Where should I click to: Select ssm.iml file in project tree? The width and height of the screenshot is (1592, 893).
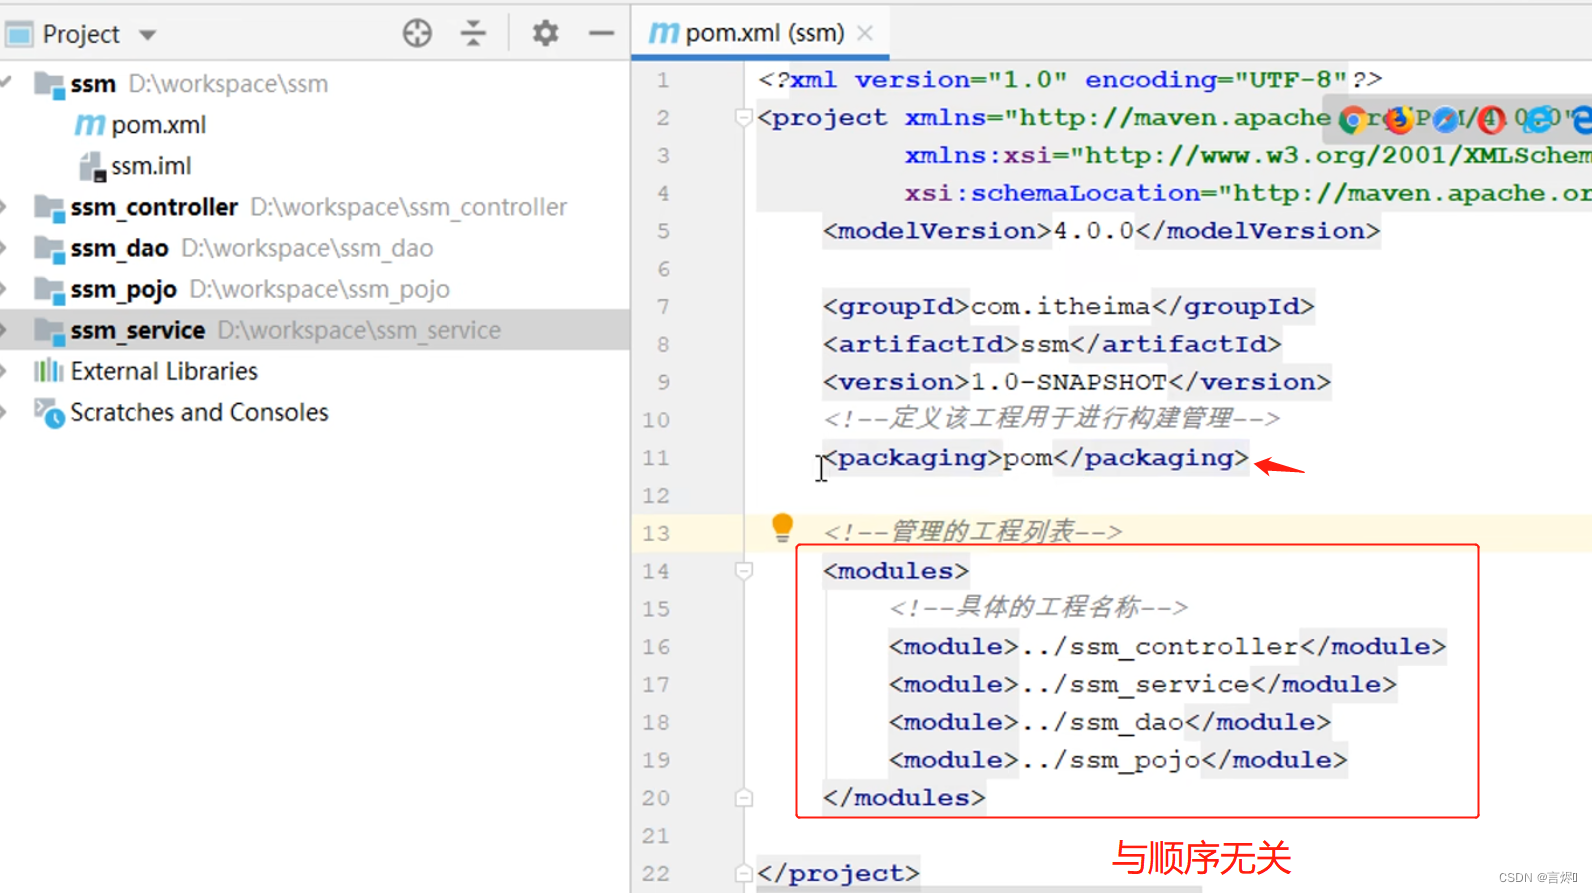pos(151,166)
